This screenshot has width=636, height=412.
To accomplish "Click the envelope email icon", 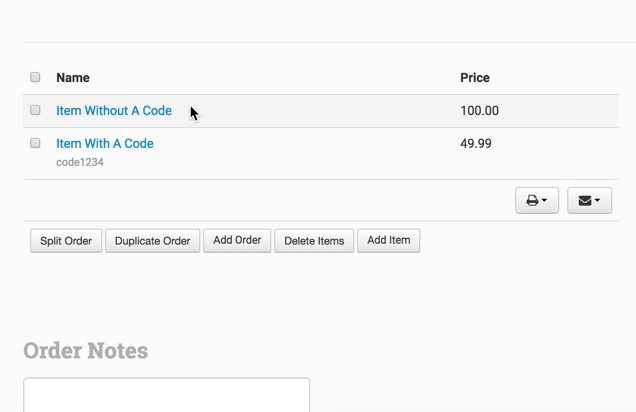I will (585, 200).
